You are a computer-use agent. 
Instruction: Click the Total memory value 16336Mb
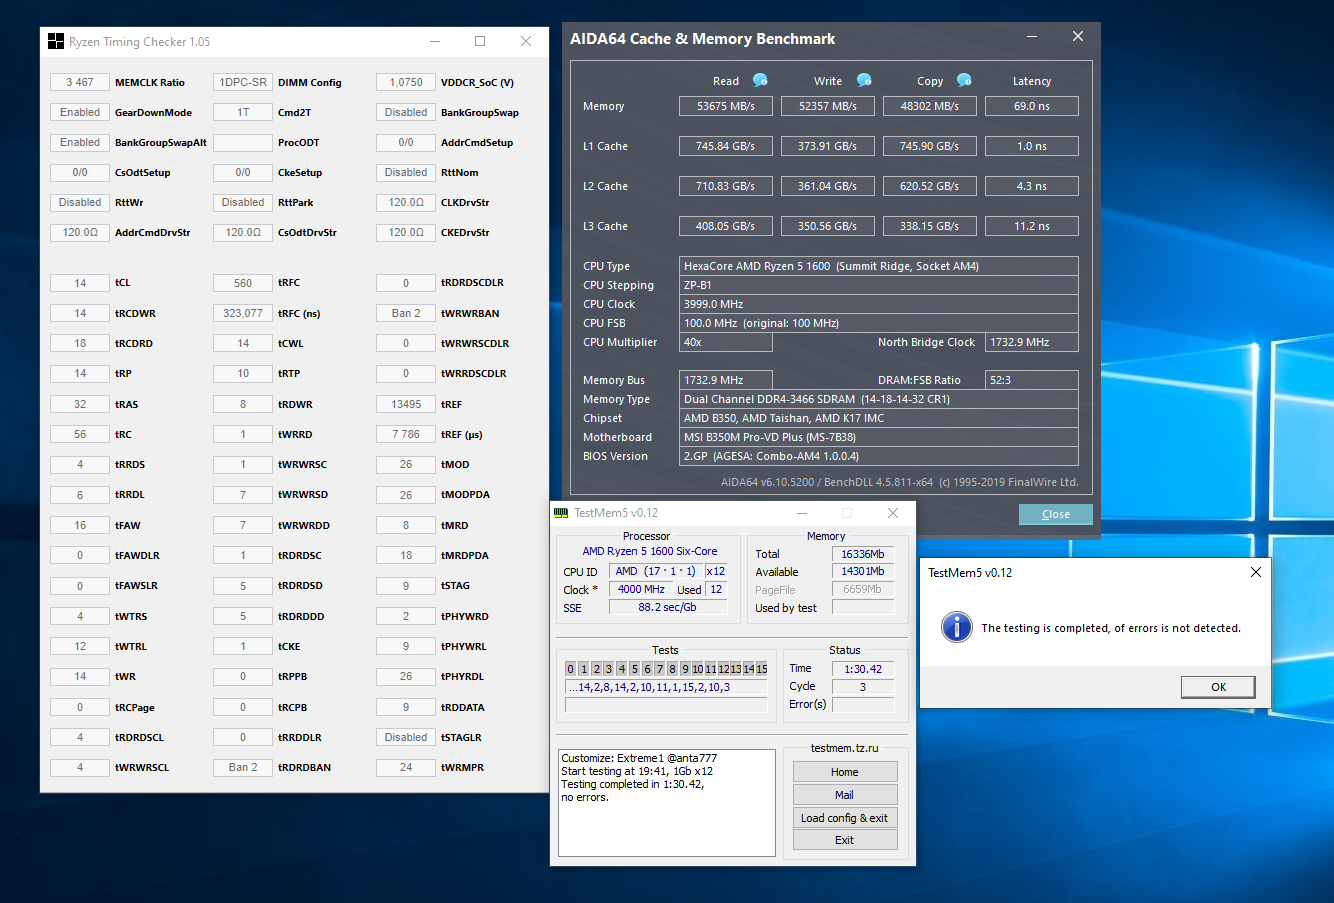click(x=863, y=554)
